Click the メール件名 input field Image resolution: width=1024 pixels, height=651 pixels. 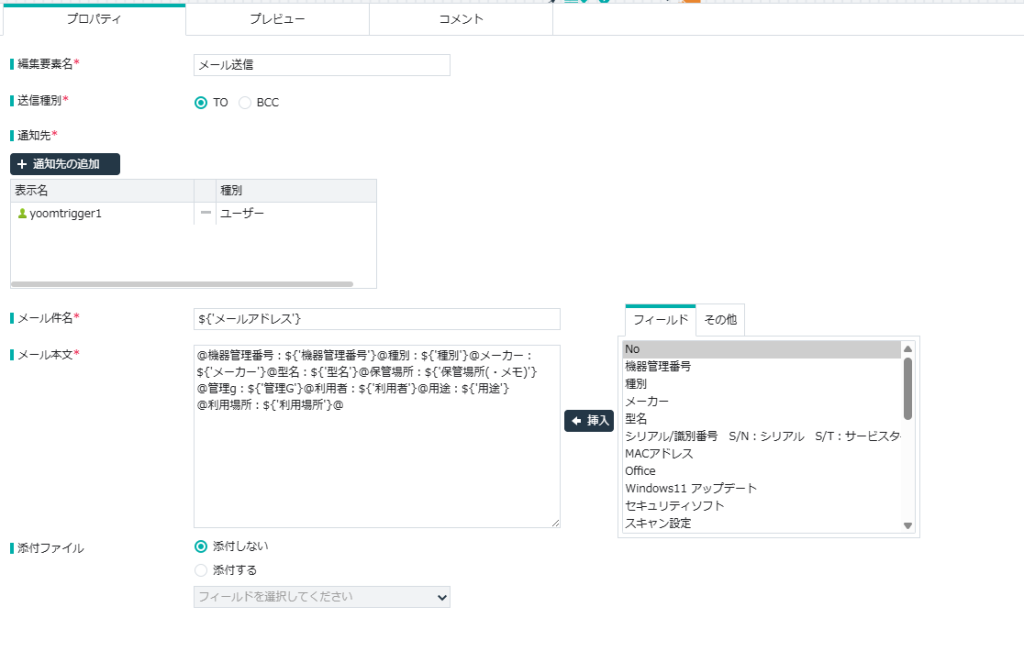click(377, 319)
